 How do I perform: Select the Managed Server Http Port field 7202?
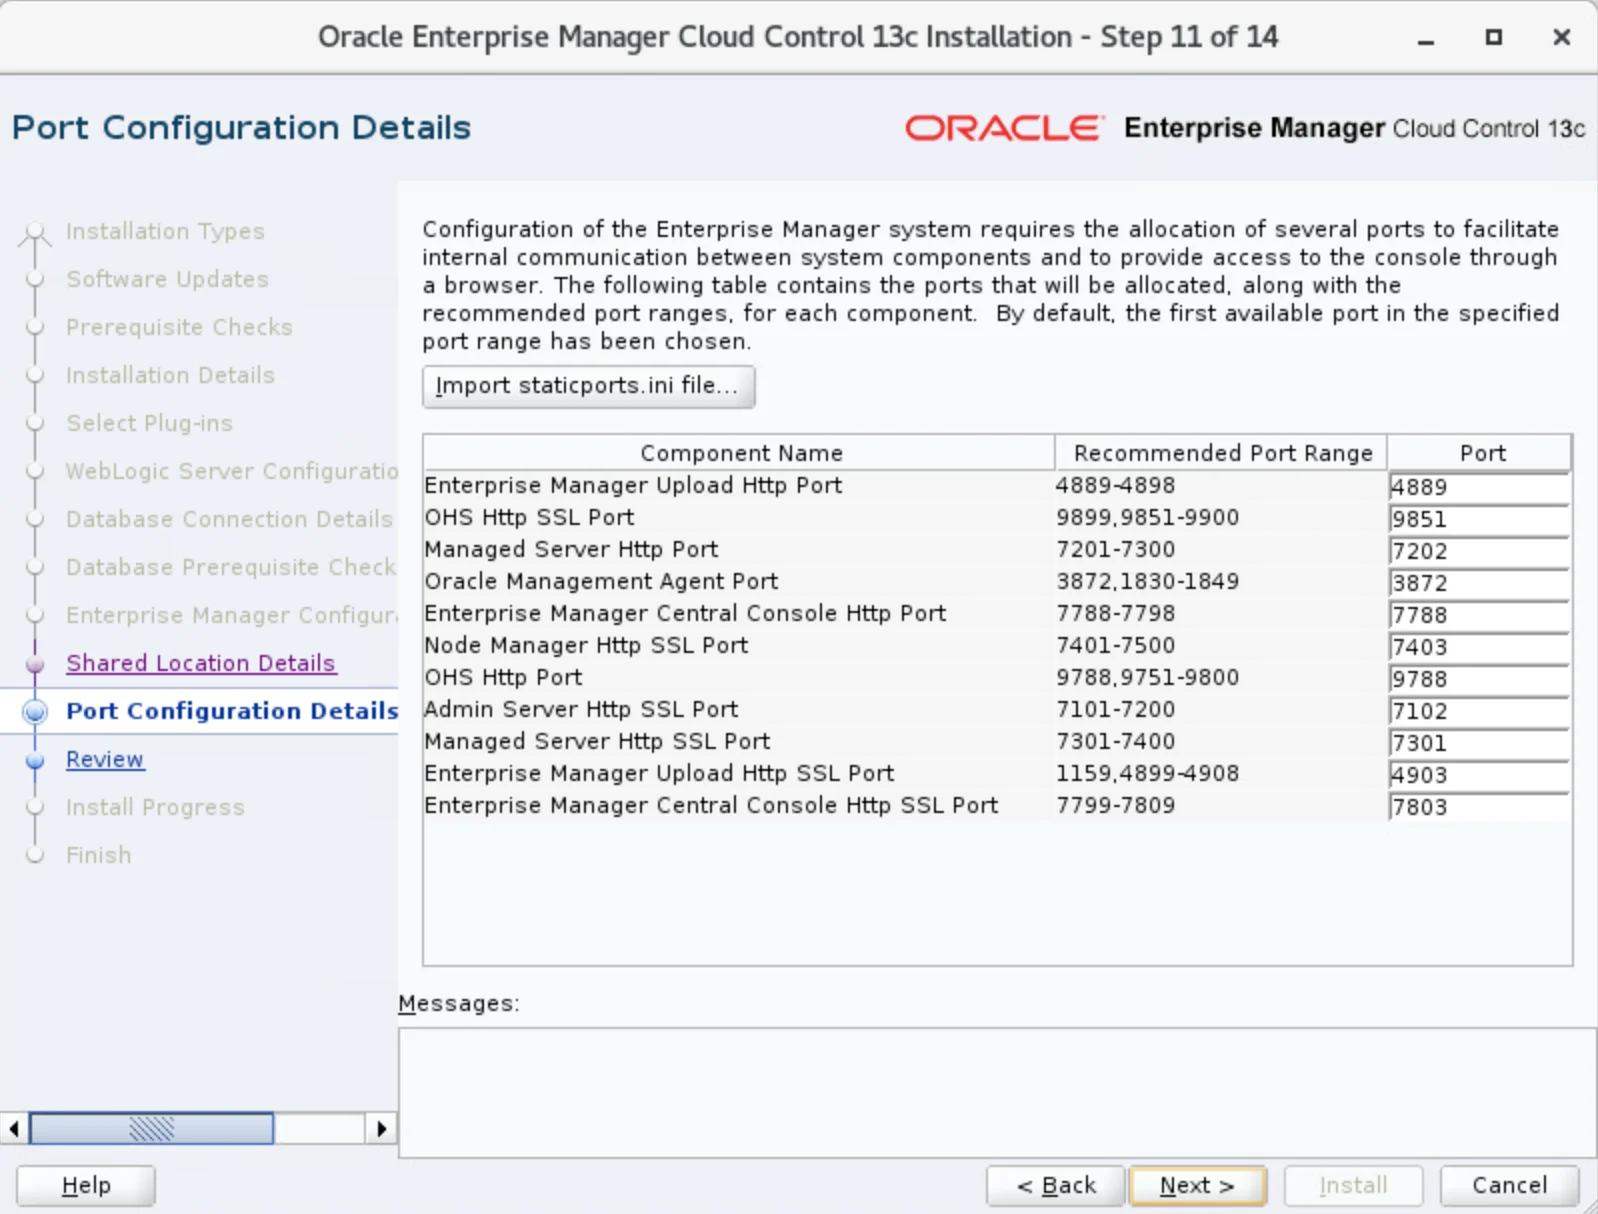click(x=1477, y=551)
